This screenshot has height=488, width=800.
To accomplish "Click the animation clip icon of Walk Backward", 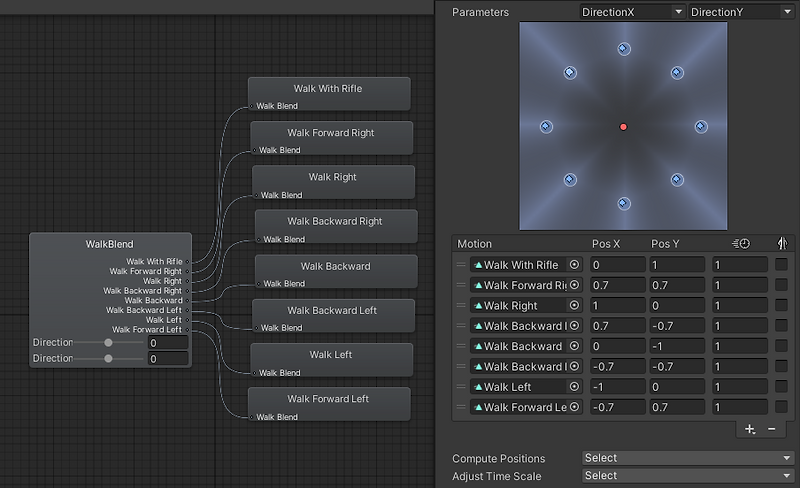I will coord(478,347).
